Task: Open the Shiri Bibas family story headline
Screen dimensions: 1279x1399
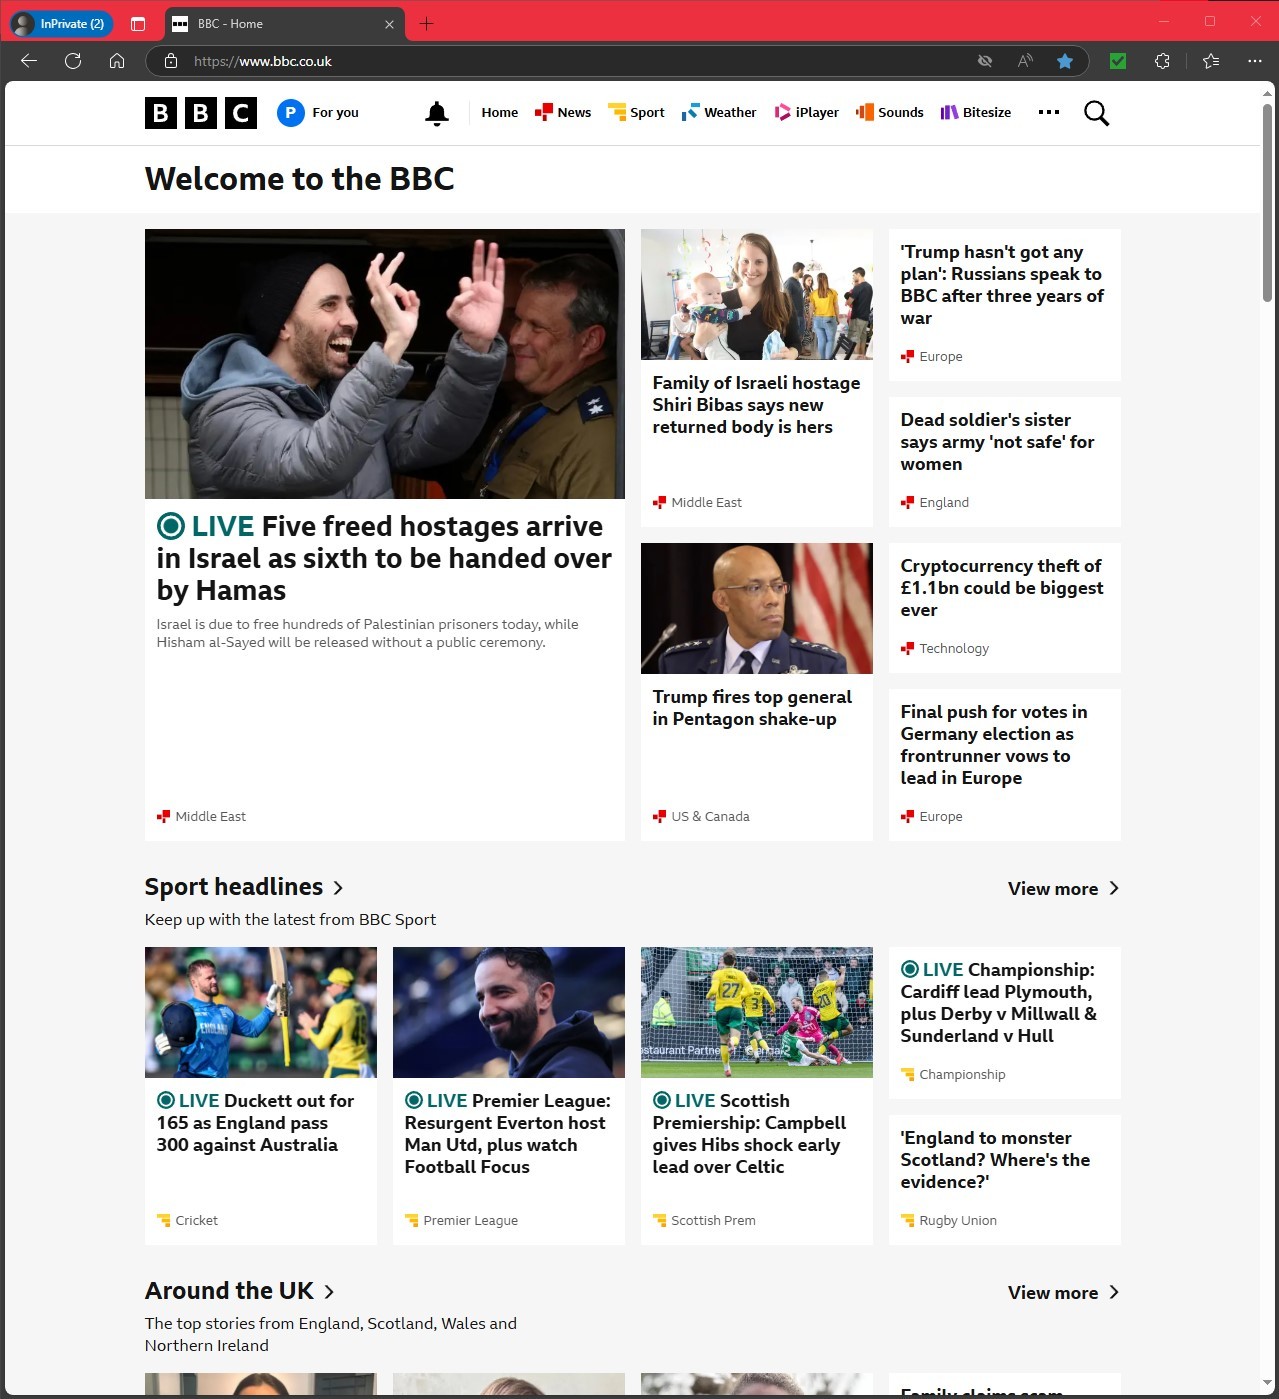Action: (x=756, y=405)
